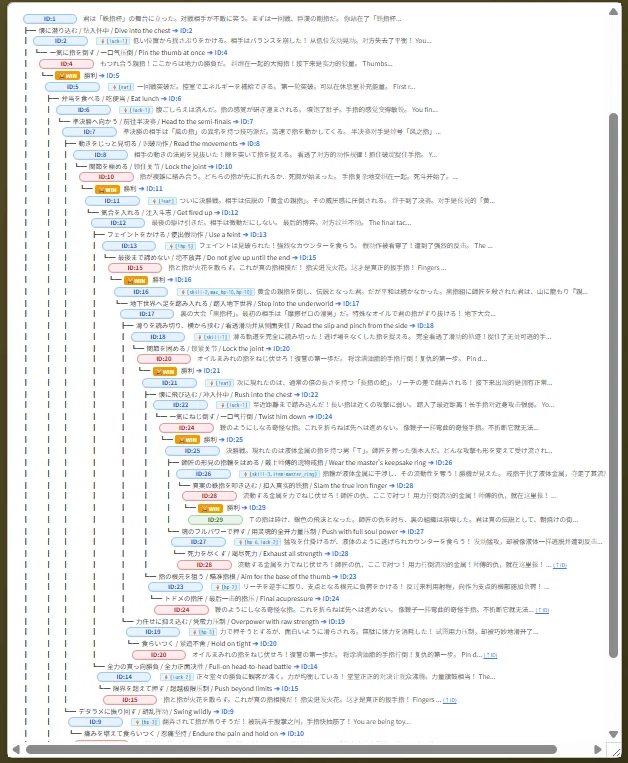Click the vertical scrollbar thumb
This screenshot has height=763, width=628.
pyautogui.click(x=613, y=385)
